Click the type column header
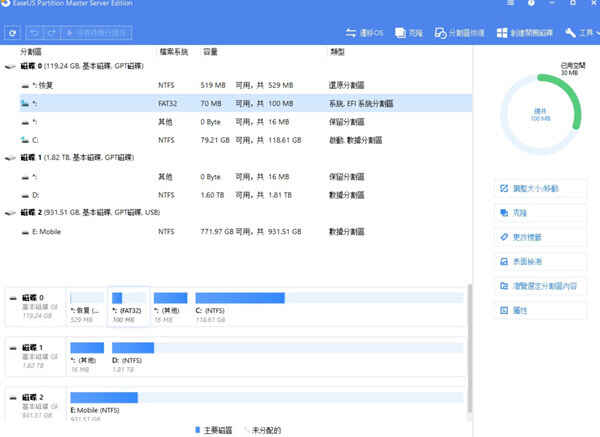600x437 pixels. click(x=337, y=52)
